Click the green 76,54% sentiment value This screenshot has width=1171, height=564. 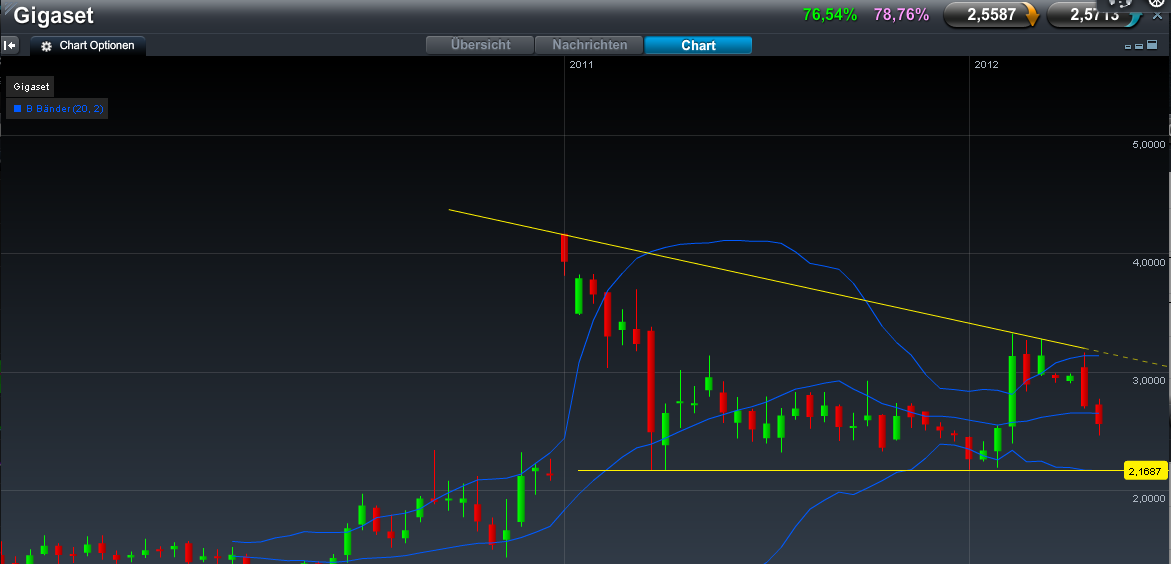point(830,14)
